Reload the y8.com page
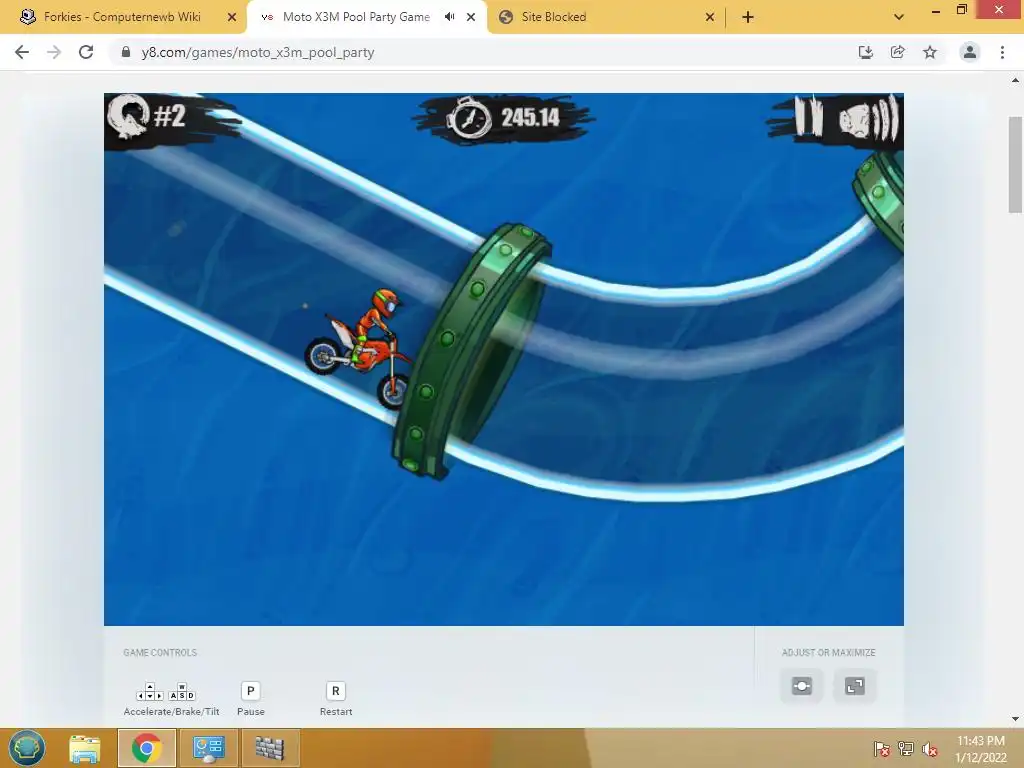 [86, 52]
